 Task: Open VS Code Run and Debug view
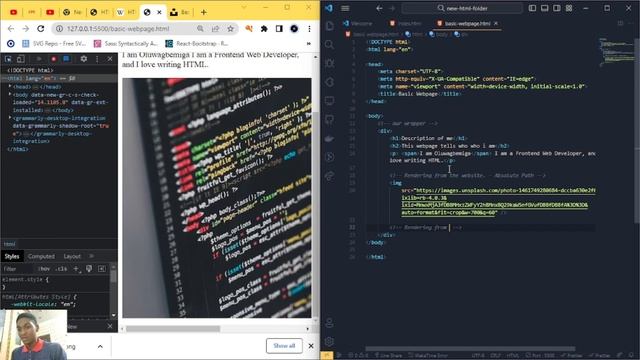329,63
